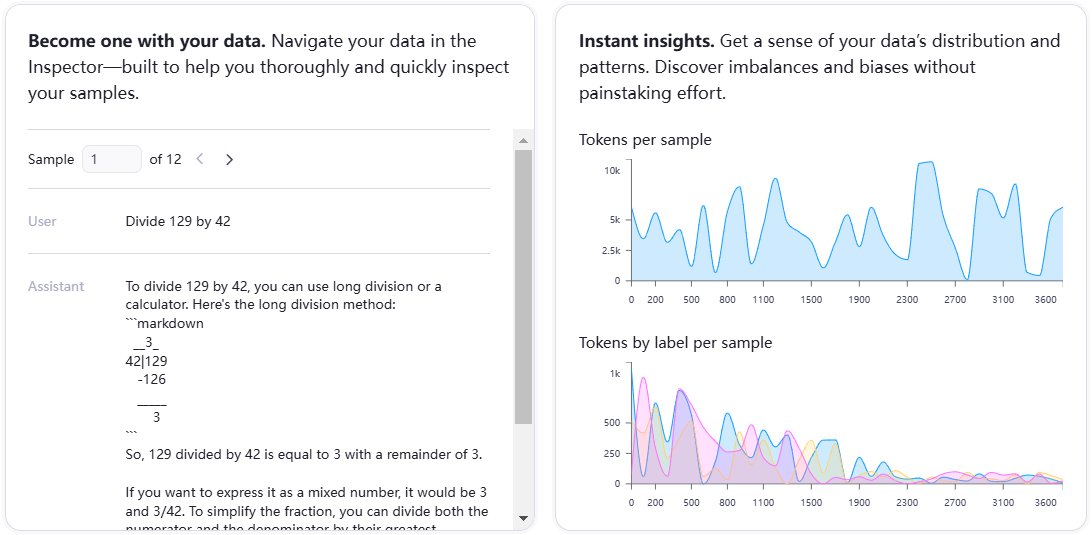Click the Inspector scrollbar thumb
The image size is (1092, 535).
(x=523, y=285)
